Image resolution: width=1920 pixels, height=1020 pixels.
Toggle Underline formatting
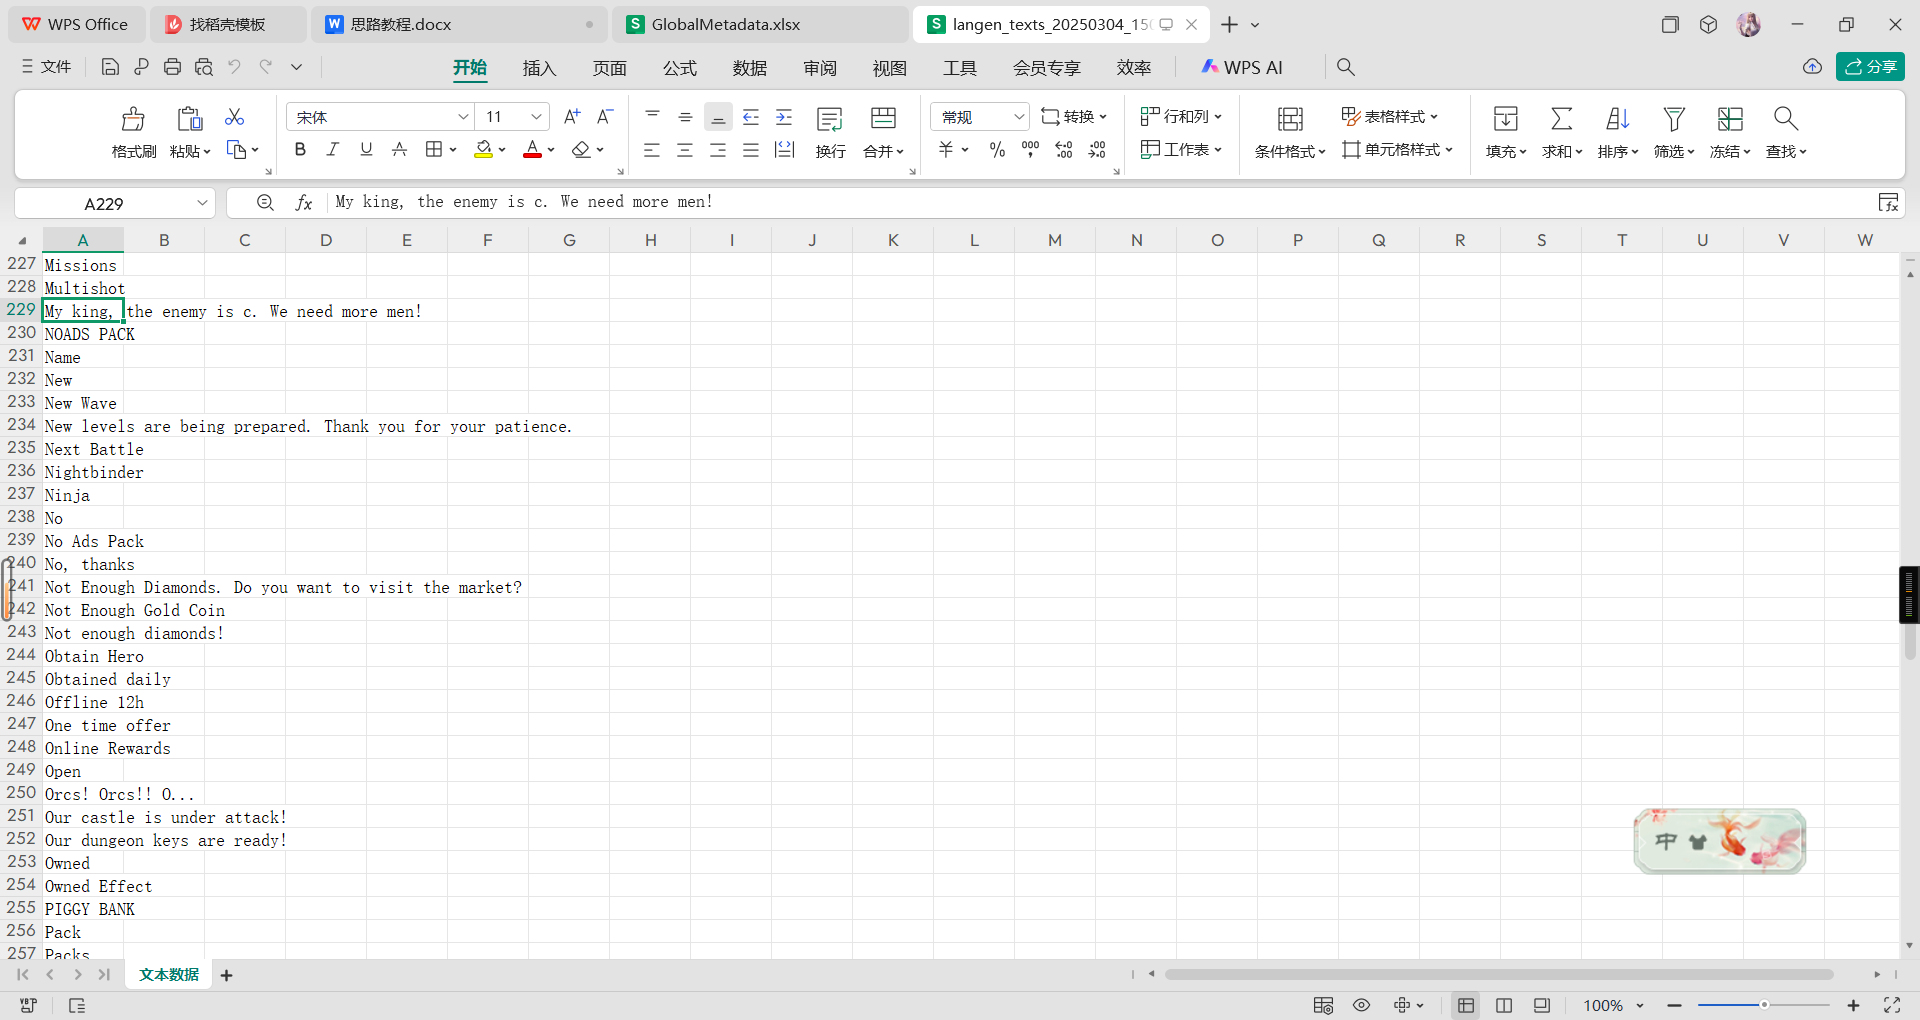pyautogui.click(x=366, y=149)
